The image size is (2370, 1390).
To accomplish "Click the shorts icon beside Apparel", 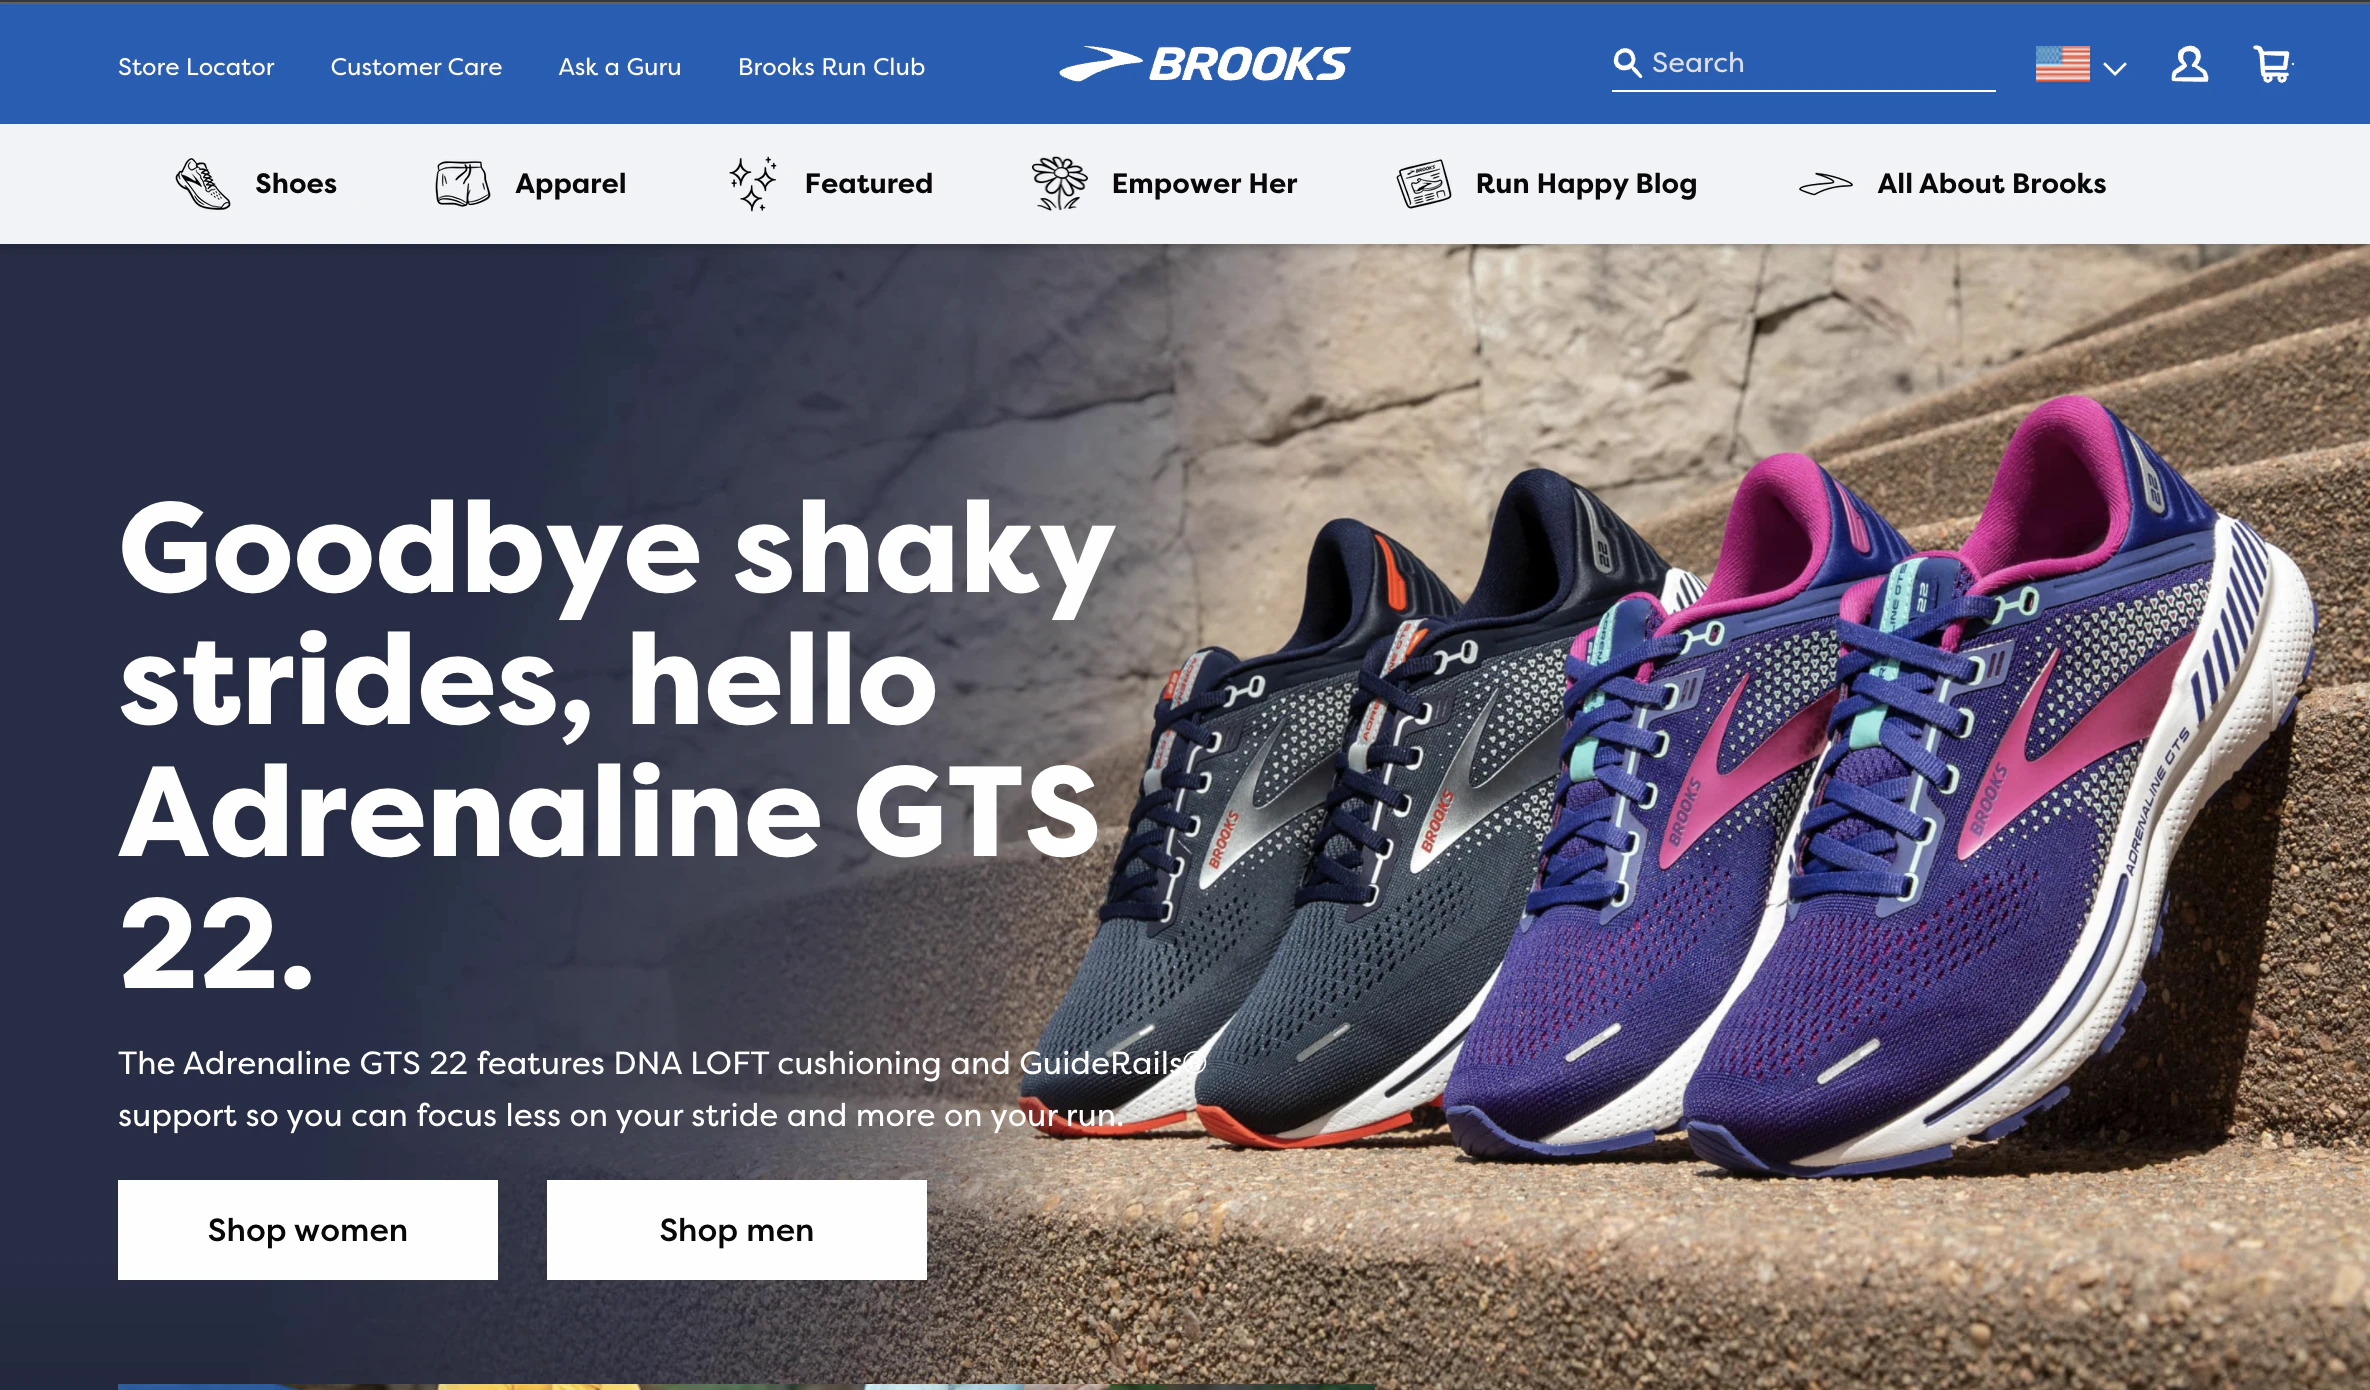I will (462, 184).
